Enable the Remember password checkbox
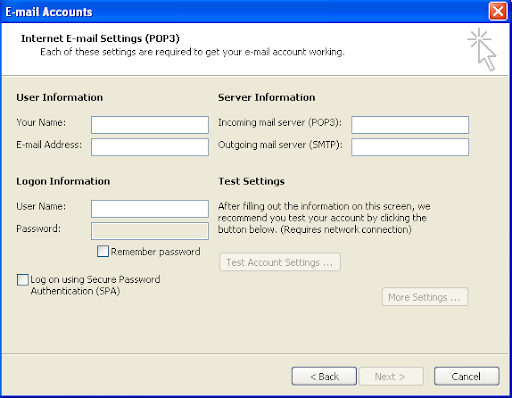The image size is (512, 398). 103,251
